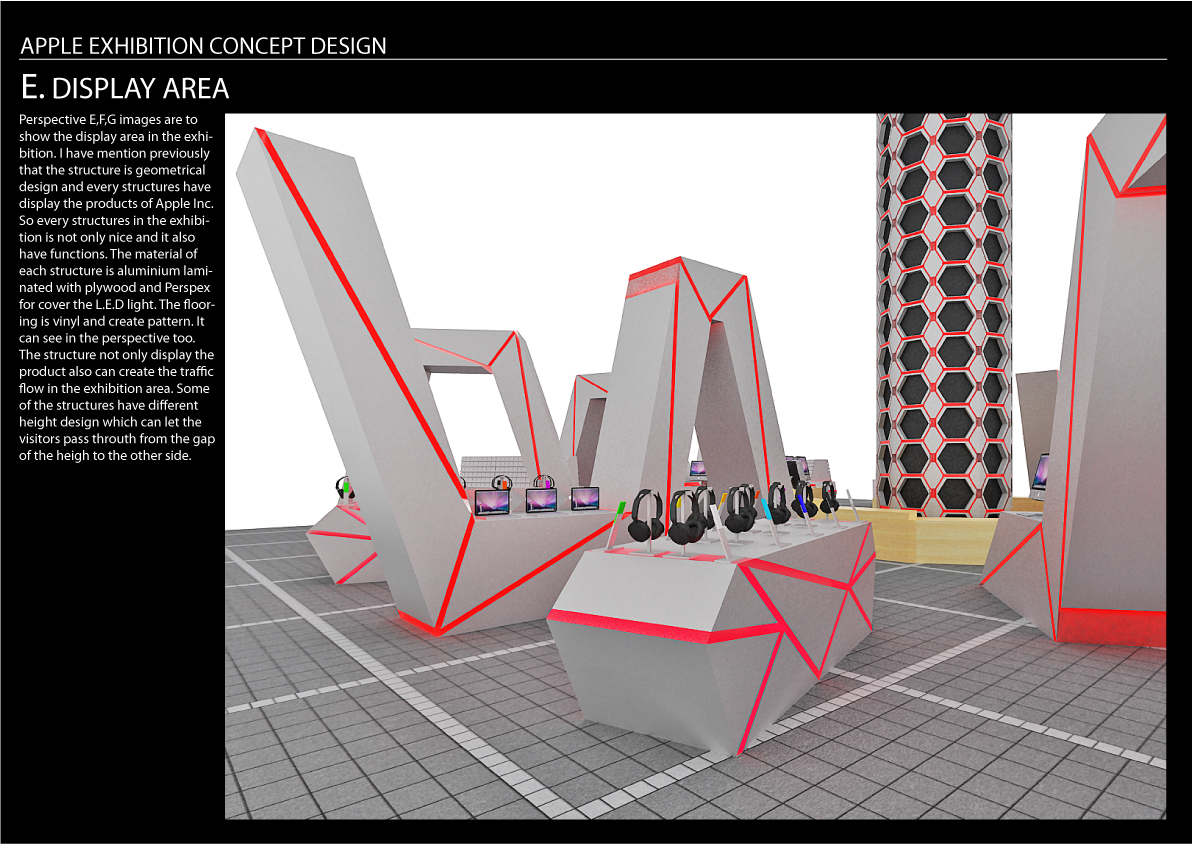
Task: Click the headphones on the far left counter
Action: pyautogui.click(x=345, y=488)
